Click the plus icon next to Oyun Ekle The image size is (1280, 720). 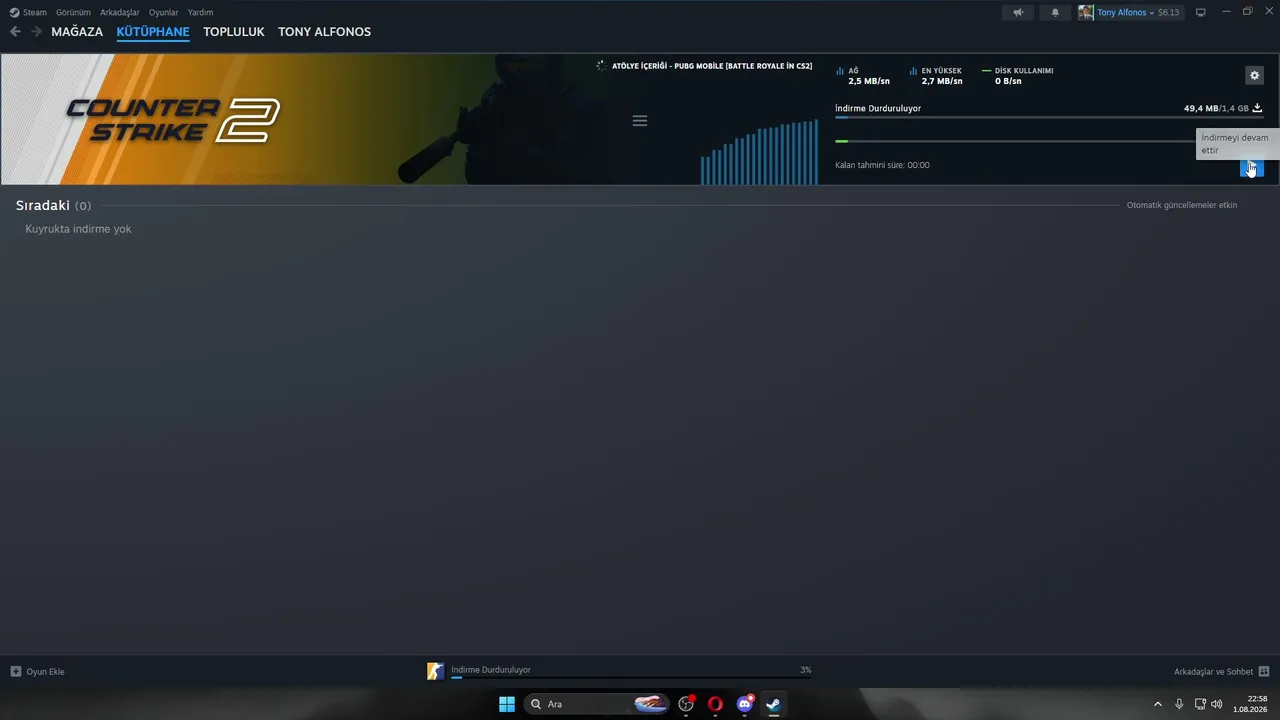[16, 671]
